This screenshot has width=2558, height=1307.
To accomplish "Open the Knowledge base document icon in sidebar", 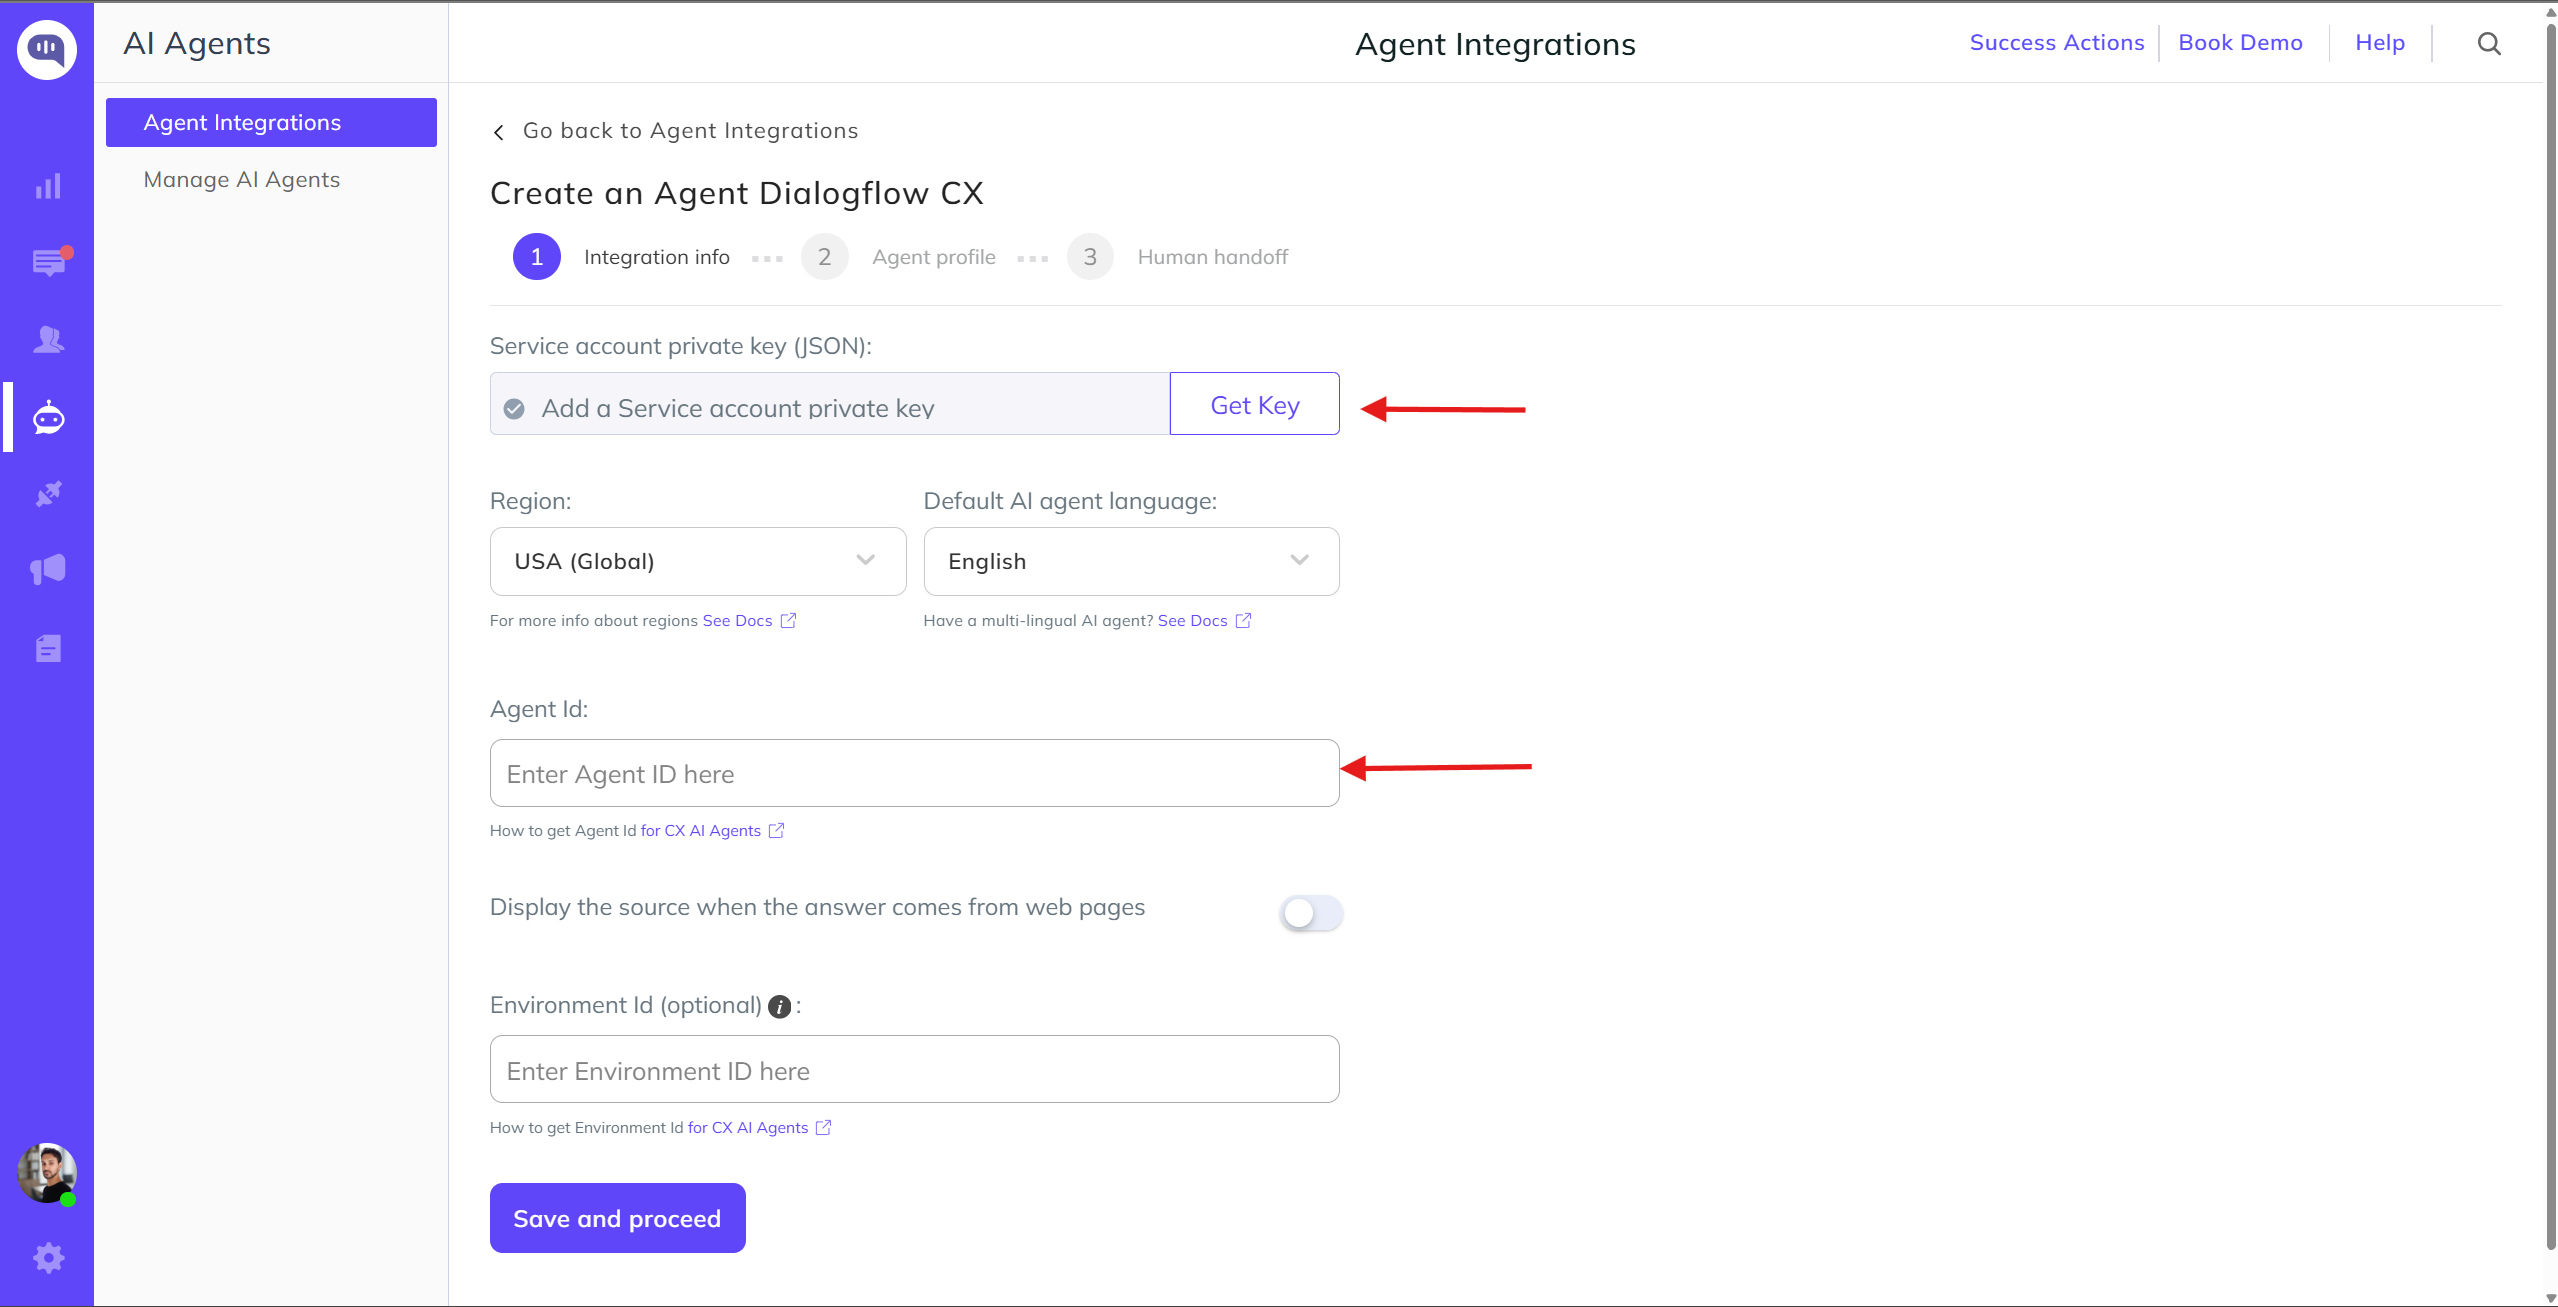I will coord(48,648).
